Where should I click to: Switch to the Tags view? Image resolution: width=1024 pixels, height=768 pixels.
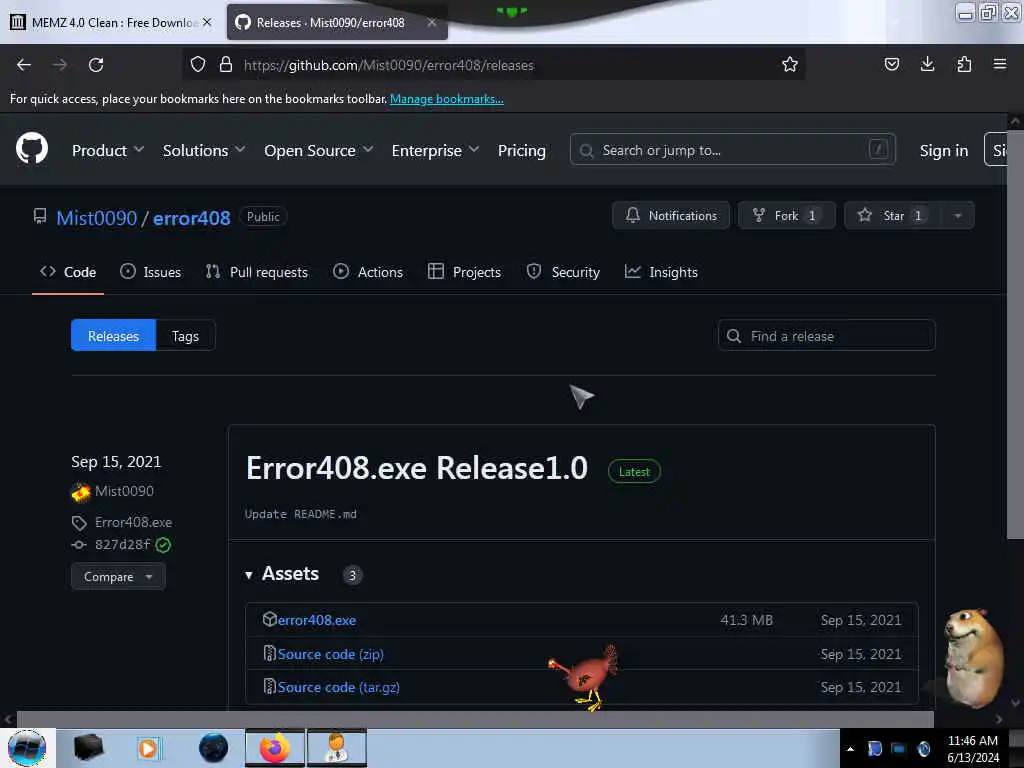185,335
